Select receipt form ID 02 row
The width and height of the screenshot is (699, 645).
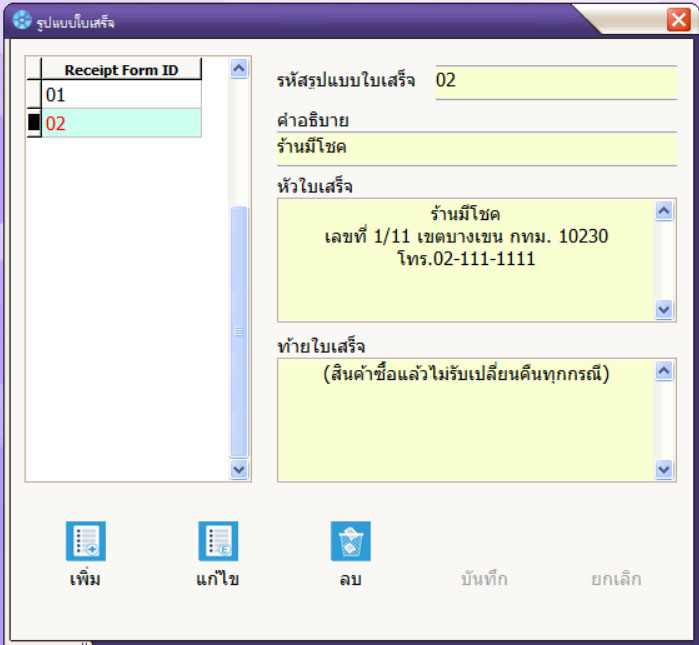(x=120, y=123)
